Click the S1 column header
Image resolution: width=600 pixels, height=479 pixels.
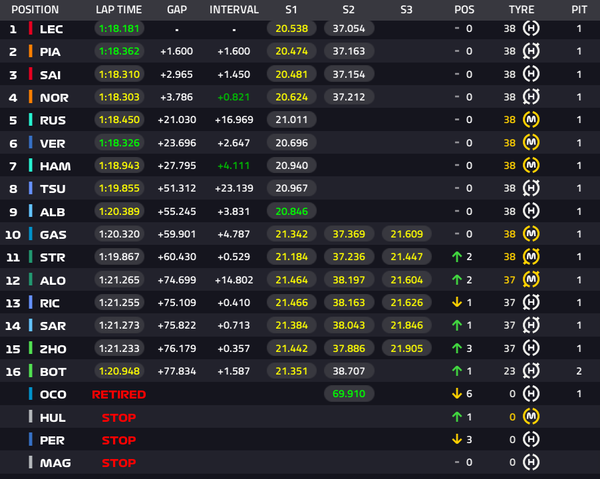click(291, 10)
